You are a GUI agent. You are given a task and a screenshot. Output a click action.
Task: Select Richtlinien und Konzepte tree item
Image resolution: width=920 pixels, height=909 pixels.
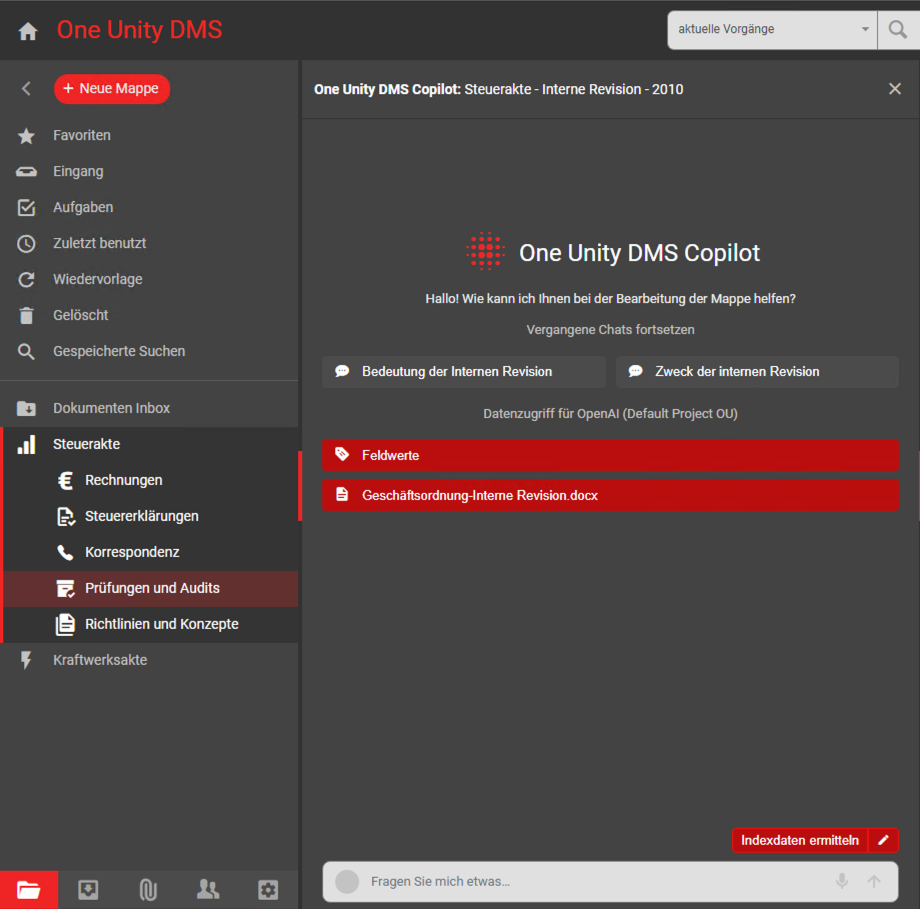tap(151, 624)
